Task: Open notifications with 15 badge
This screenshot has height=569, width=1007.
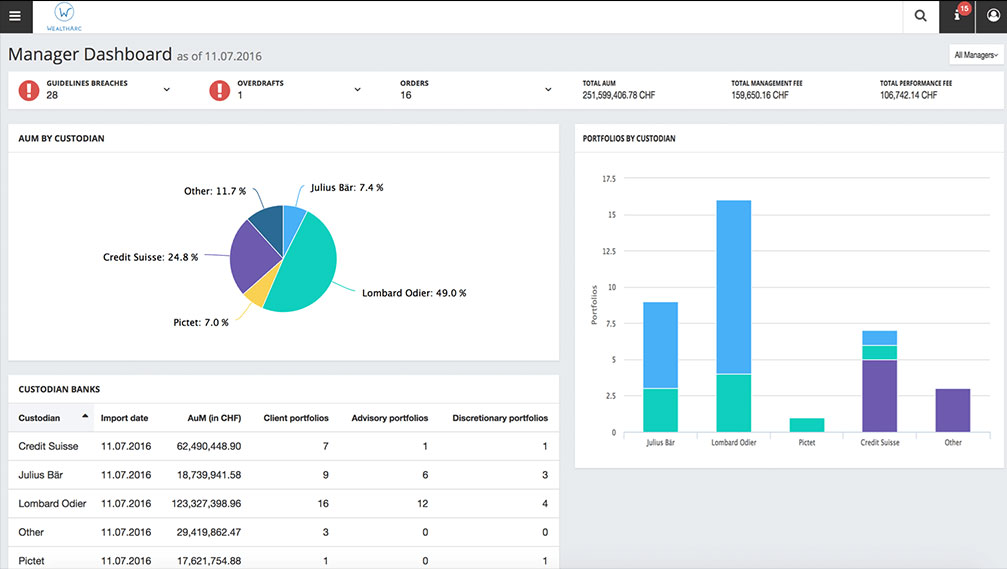Action: click(x=957, y=15)
